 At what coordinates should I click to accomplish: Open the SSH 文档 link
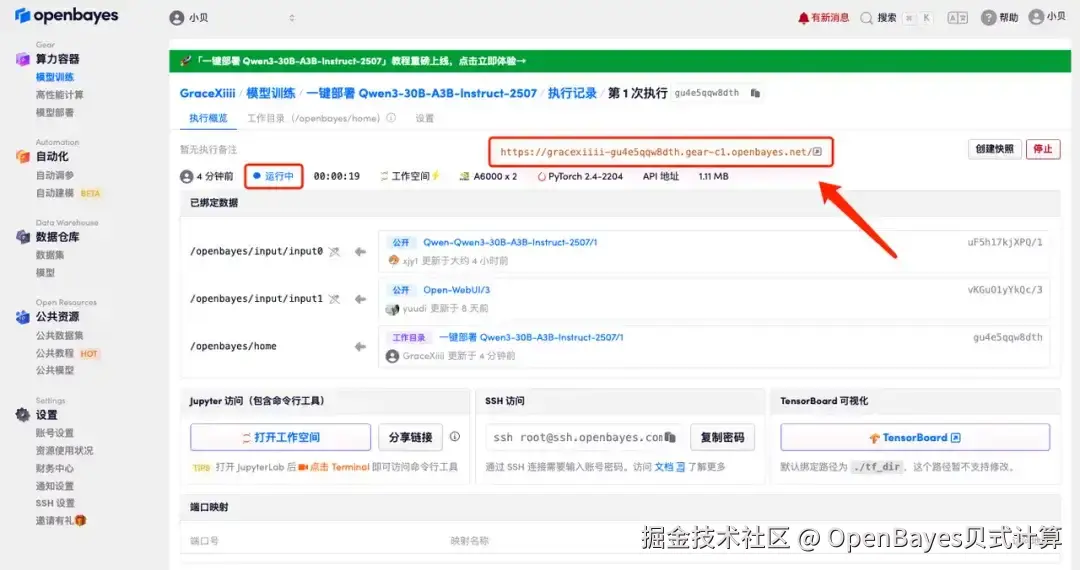tap(669, 467)
